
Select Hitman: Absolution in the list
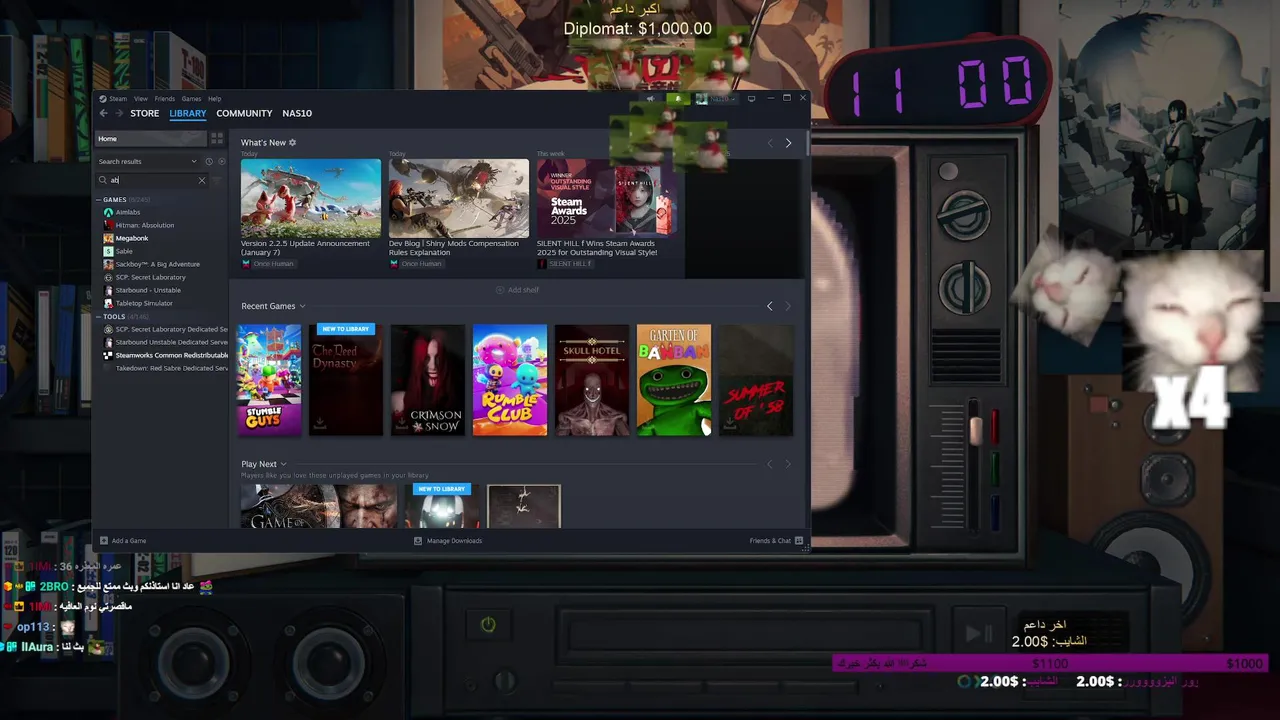[144, 225]
